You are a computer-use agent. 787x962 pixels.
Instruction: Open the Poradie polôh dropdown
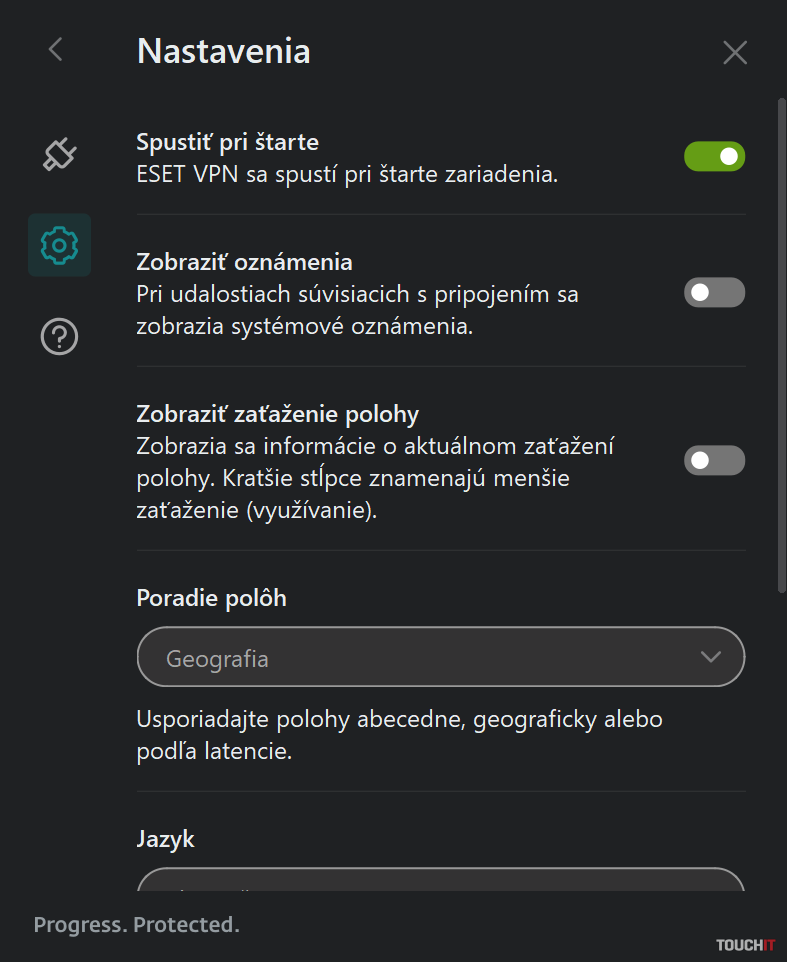[x=440, y=656]
